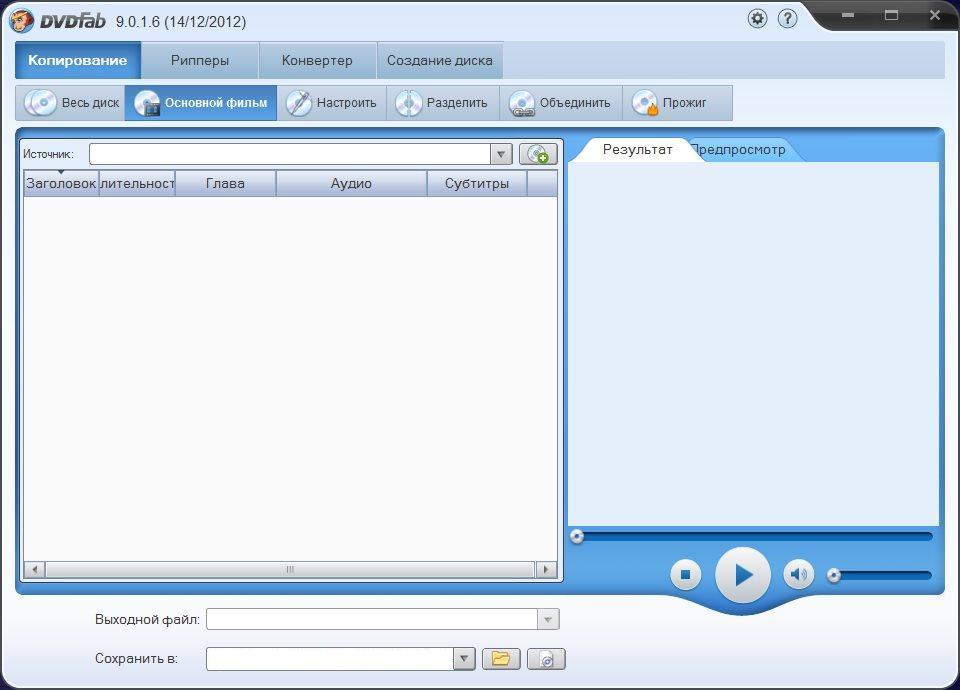This screenshot has width=960, height=690.
Task: Click the Аудио column header
Action: click(x=351, y=184)
